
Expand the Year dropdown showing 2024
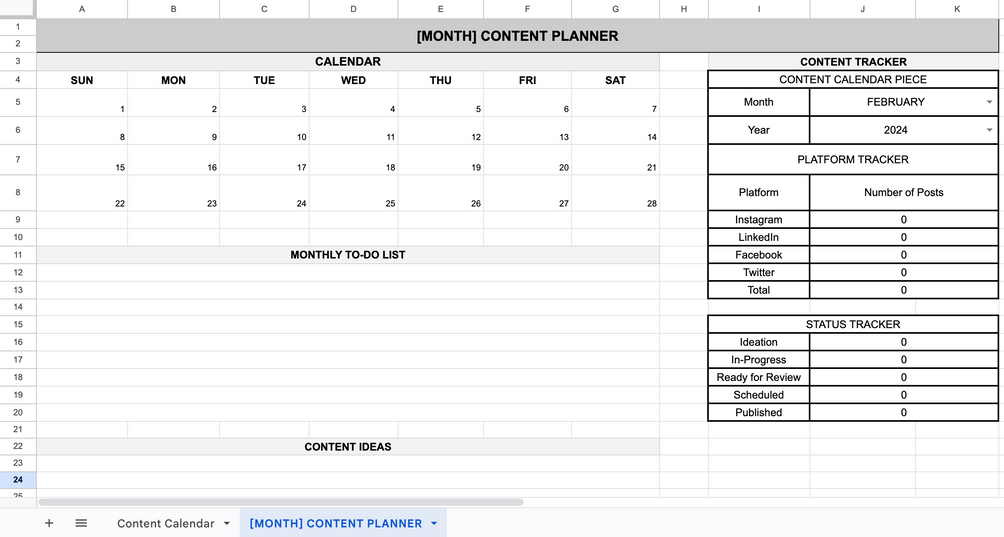(989, 130)
